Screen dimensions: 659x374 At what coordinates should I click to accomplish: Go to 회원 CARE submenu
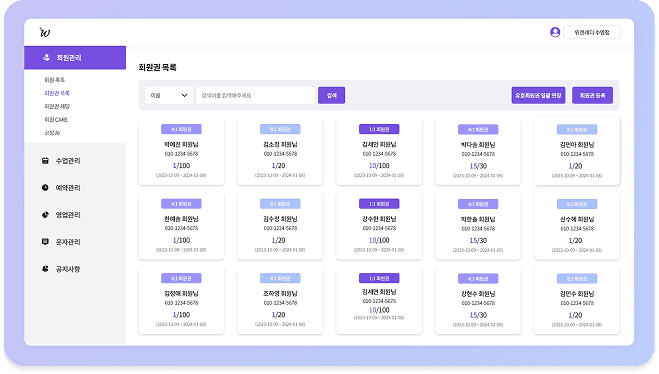point(56,120)
